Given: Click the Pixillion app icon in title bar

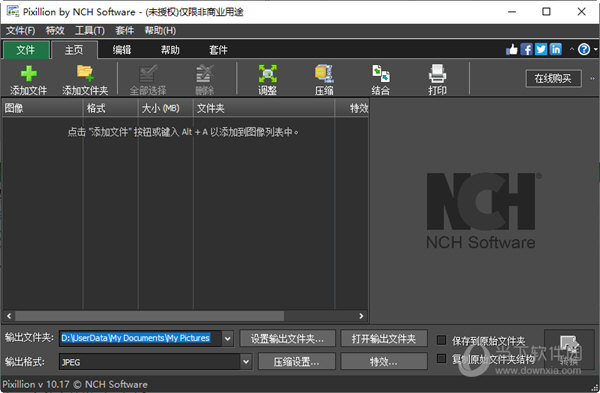Looking at the screenshot, I should (x=13, y=11).
